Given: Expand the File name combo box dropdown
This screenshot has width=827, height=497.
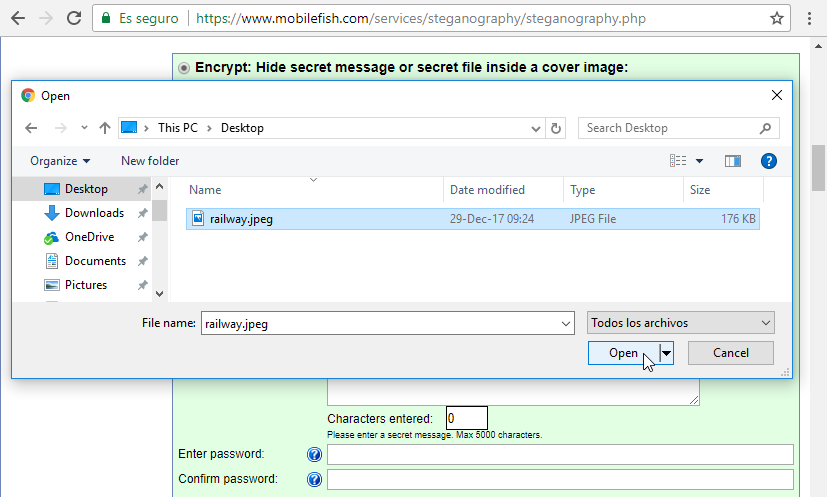Looking at the screenshot, I should [565, 323].
